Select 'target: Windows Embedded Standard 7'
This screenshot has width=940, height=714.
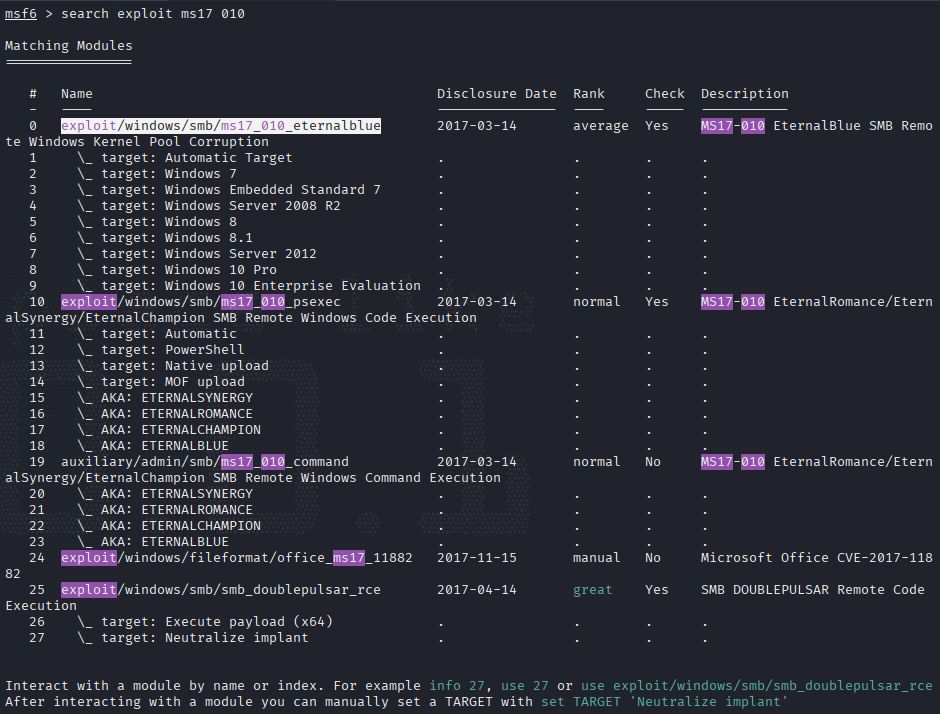pyautogui.click(x=241, y=189)
